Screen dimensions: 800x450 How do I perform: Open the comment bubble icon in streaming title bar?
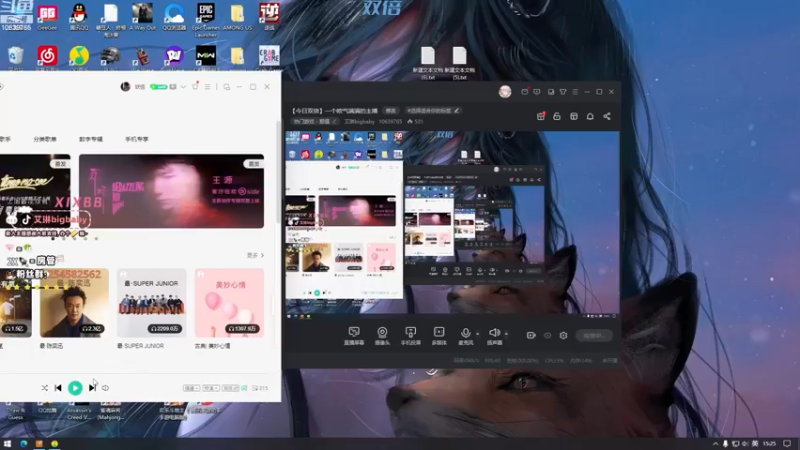(x=537, y=92)
